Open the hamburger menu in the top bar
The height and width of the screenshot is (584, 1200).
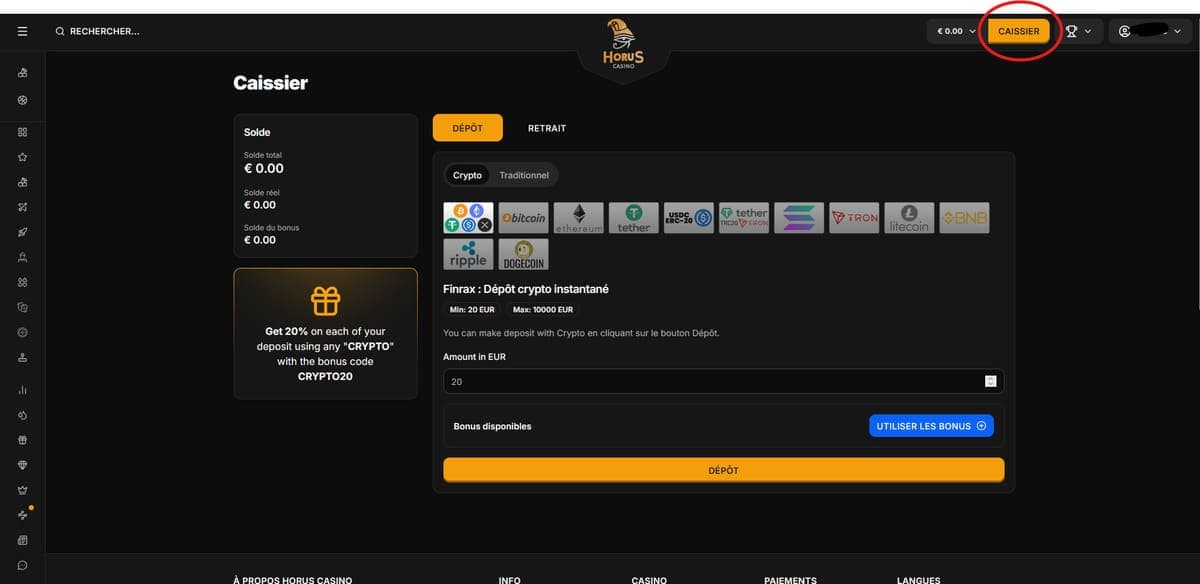point(22,31)
